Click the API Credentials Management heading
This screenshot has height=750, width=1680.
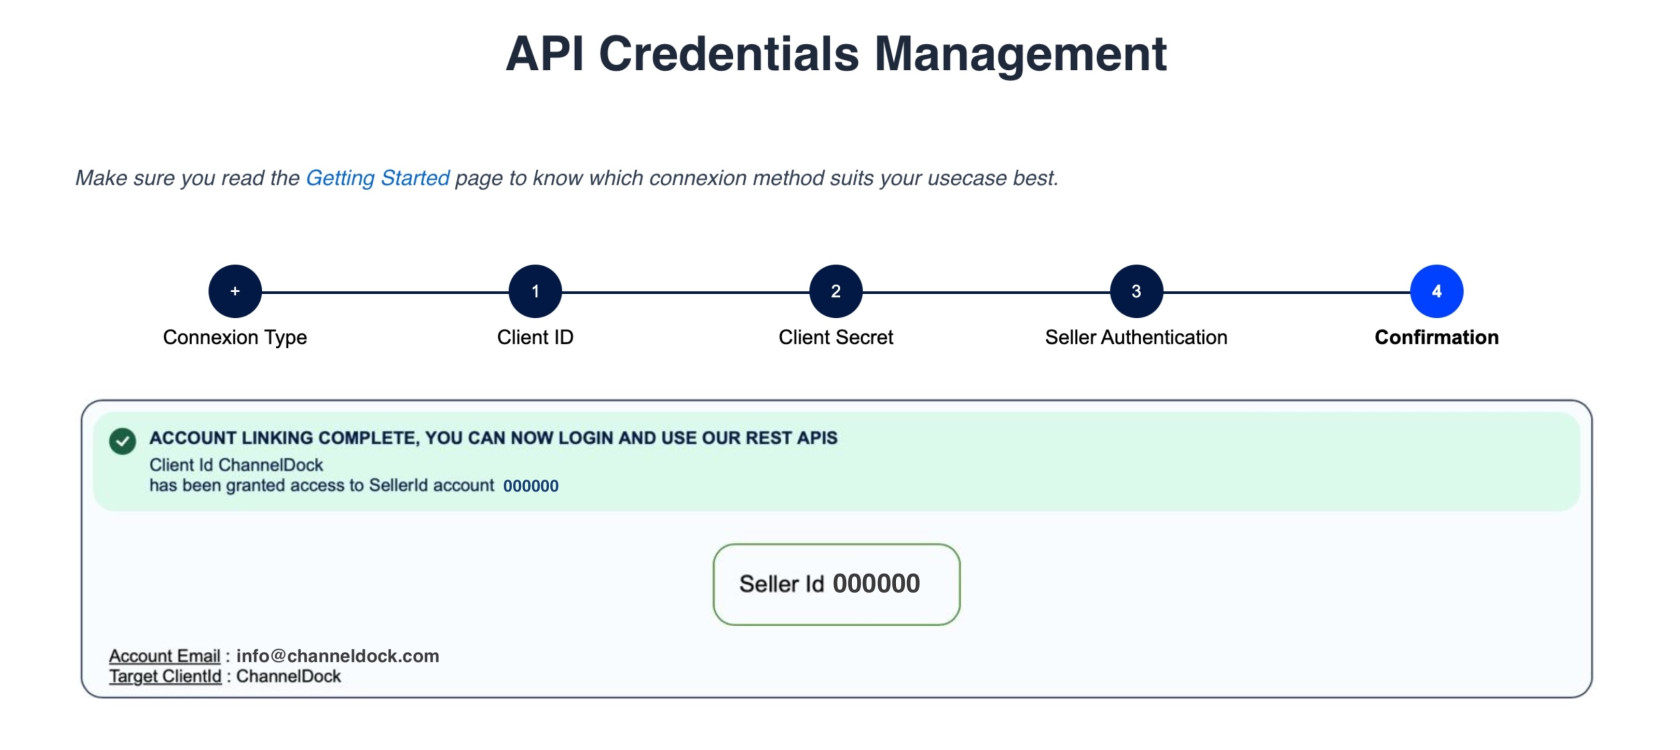point(836,54)
